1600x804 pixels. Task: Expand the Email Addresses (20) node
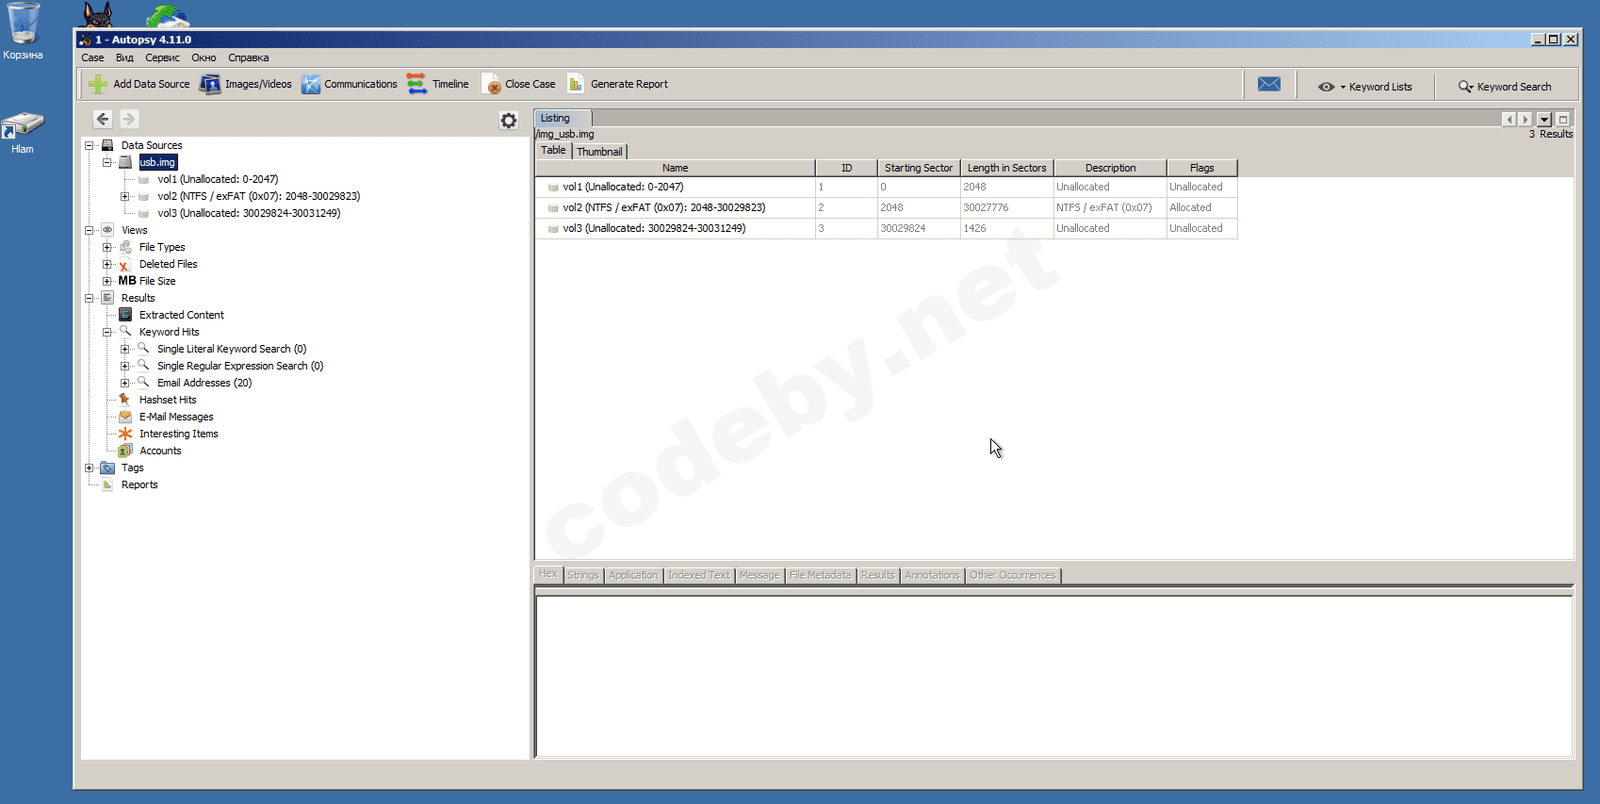(125, 383)
